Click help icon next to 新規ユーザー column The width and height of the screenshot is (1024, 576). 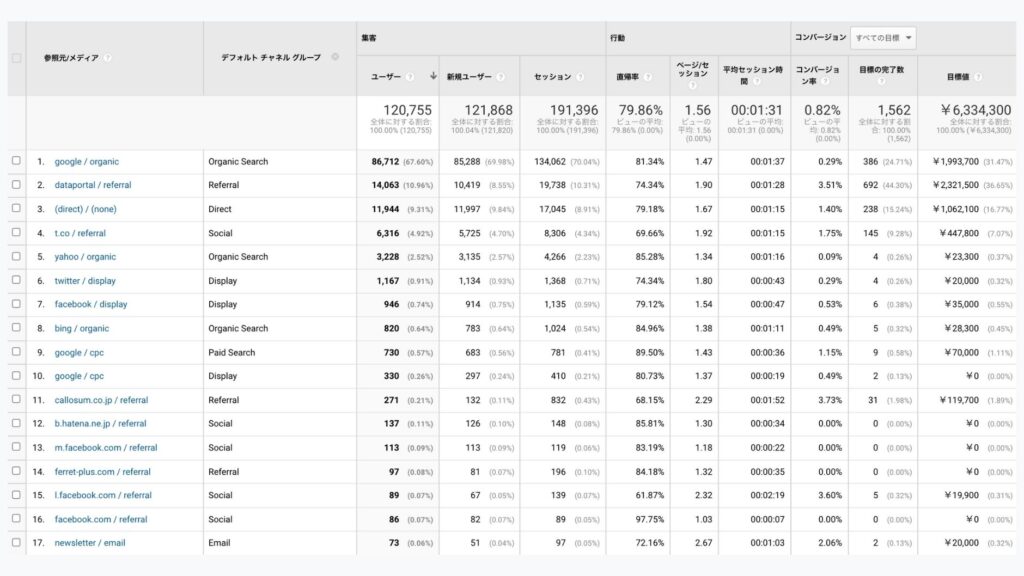[500, 77]
